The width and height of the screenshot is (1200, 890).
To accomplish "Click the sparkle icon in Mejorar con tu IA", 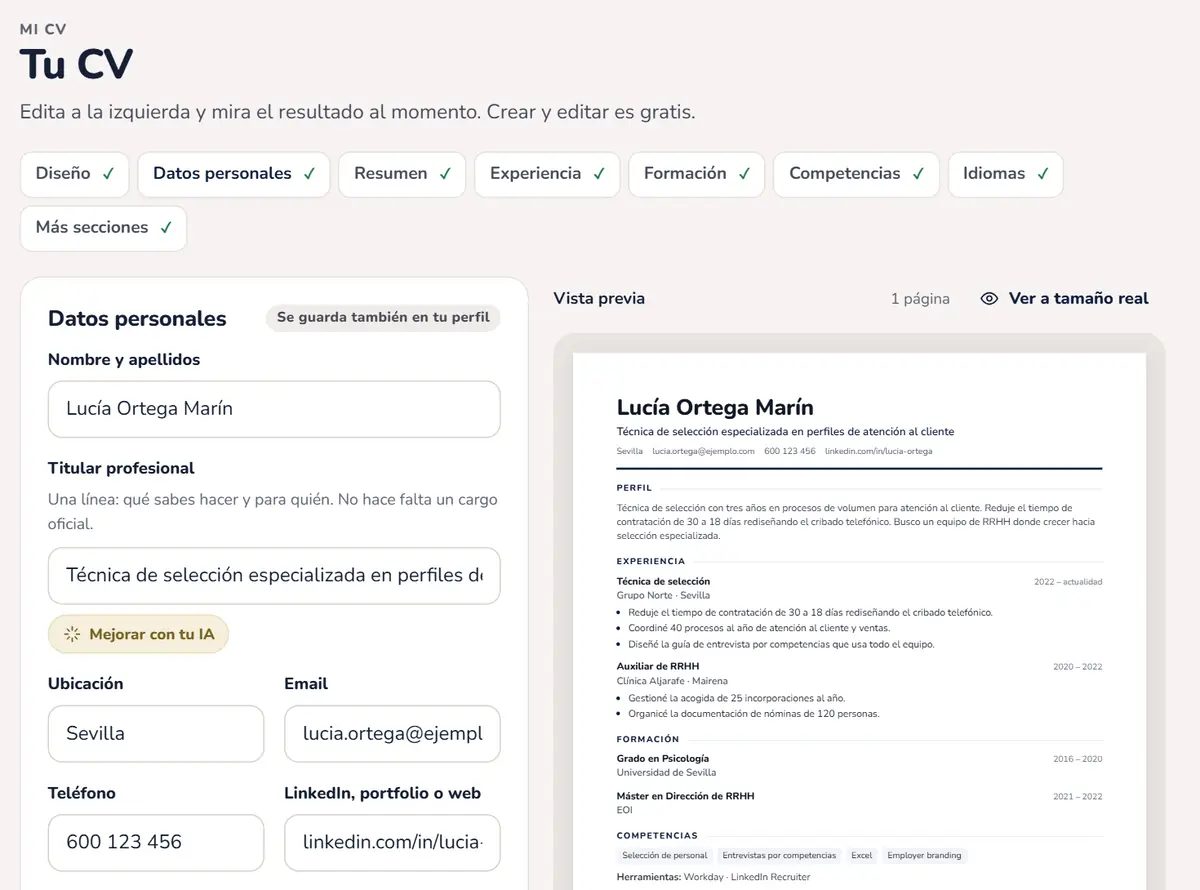I will pyautogui.click(x=71, y=634).
